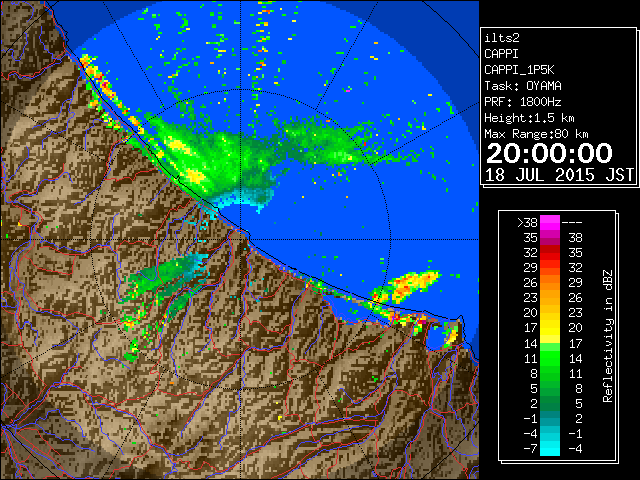The image size is (640, 480).
Task: Click the 'Task: OYAMA' line
Action: [x=523, y=86]
